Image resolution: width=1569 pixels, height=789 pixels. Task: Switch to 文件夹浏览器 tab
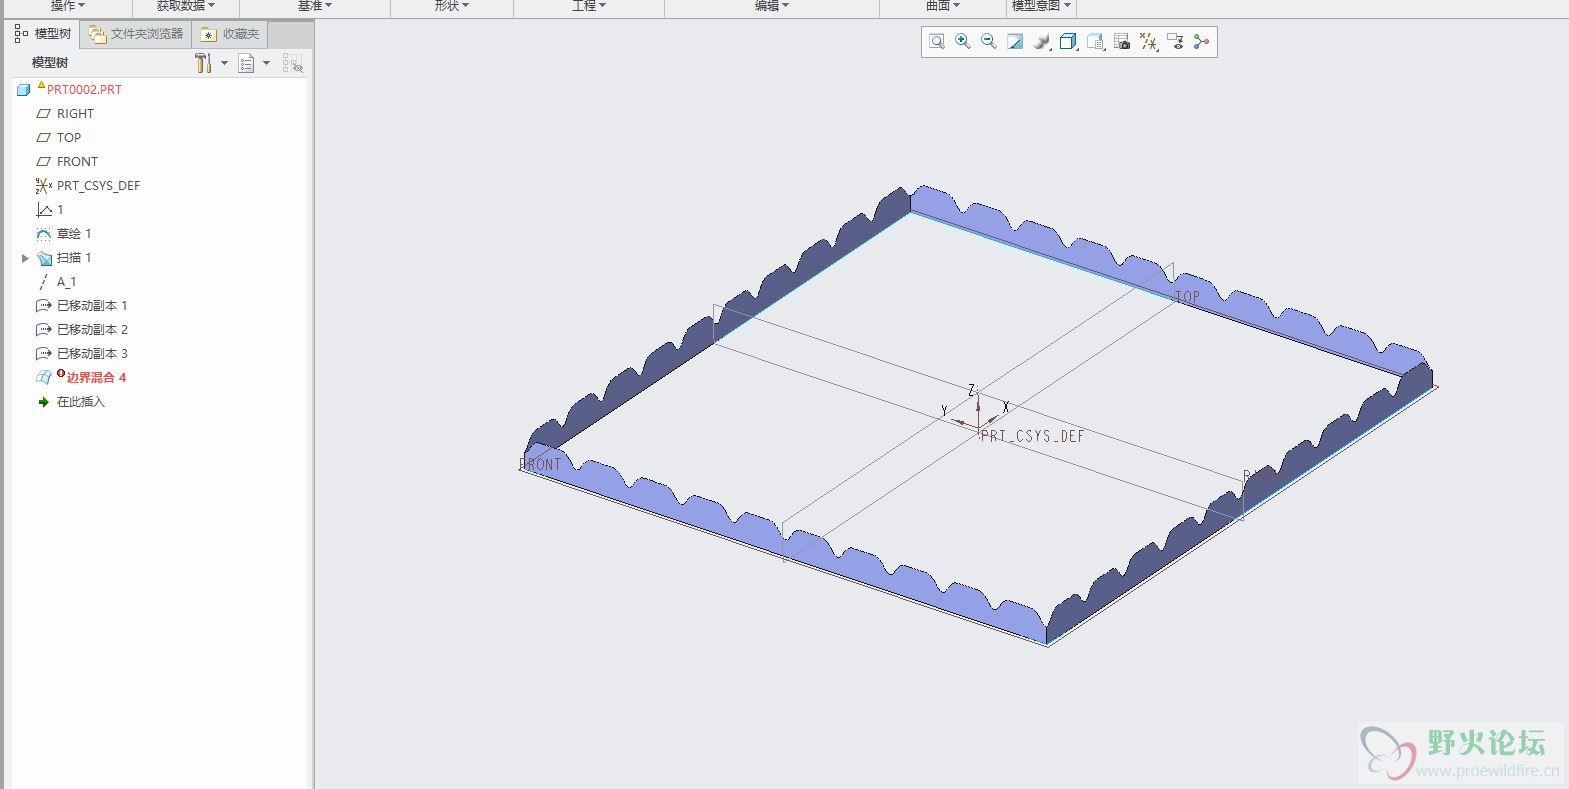click(136, 33)
